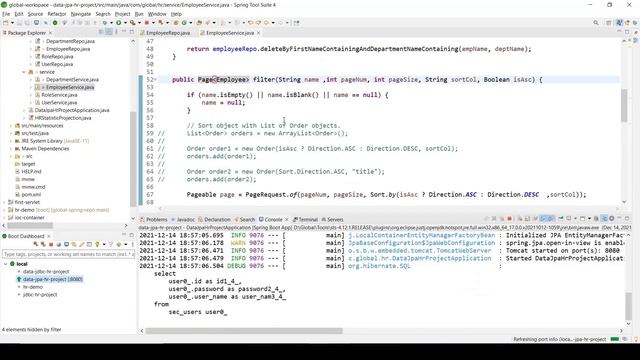640x360 pixels.
Task: Switch to the Java perspective icon
Action: pos(619,23)
